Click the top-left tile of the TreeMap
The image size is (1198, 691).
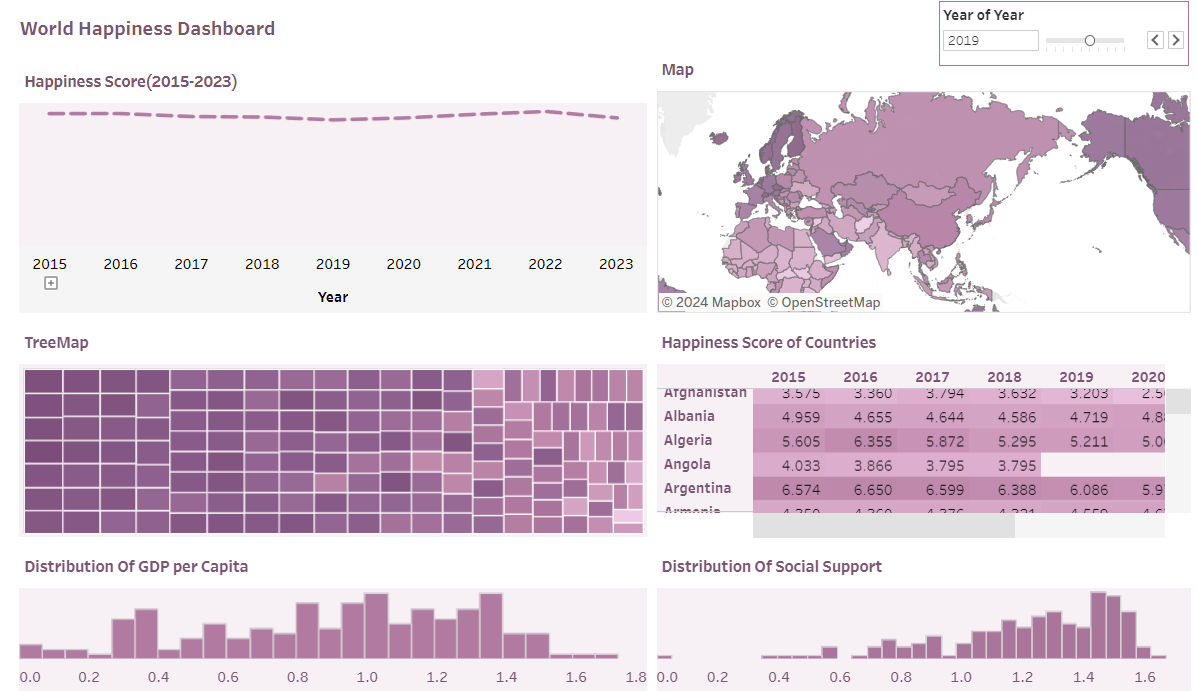pyautogui.click(x=44, y=381)
